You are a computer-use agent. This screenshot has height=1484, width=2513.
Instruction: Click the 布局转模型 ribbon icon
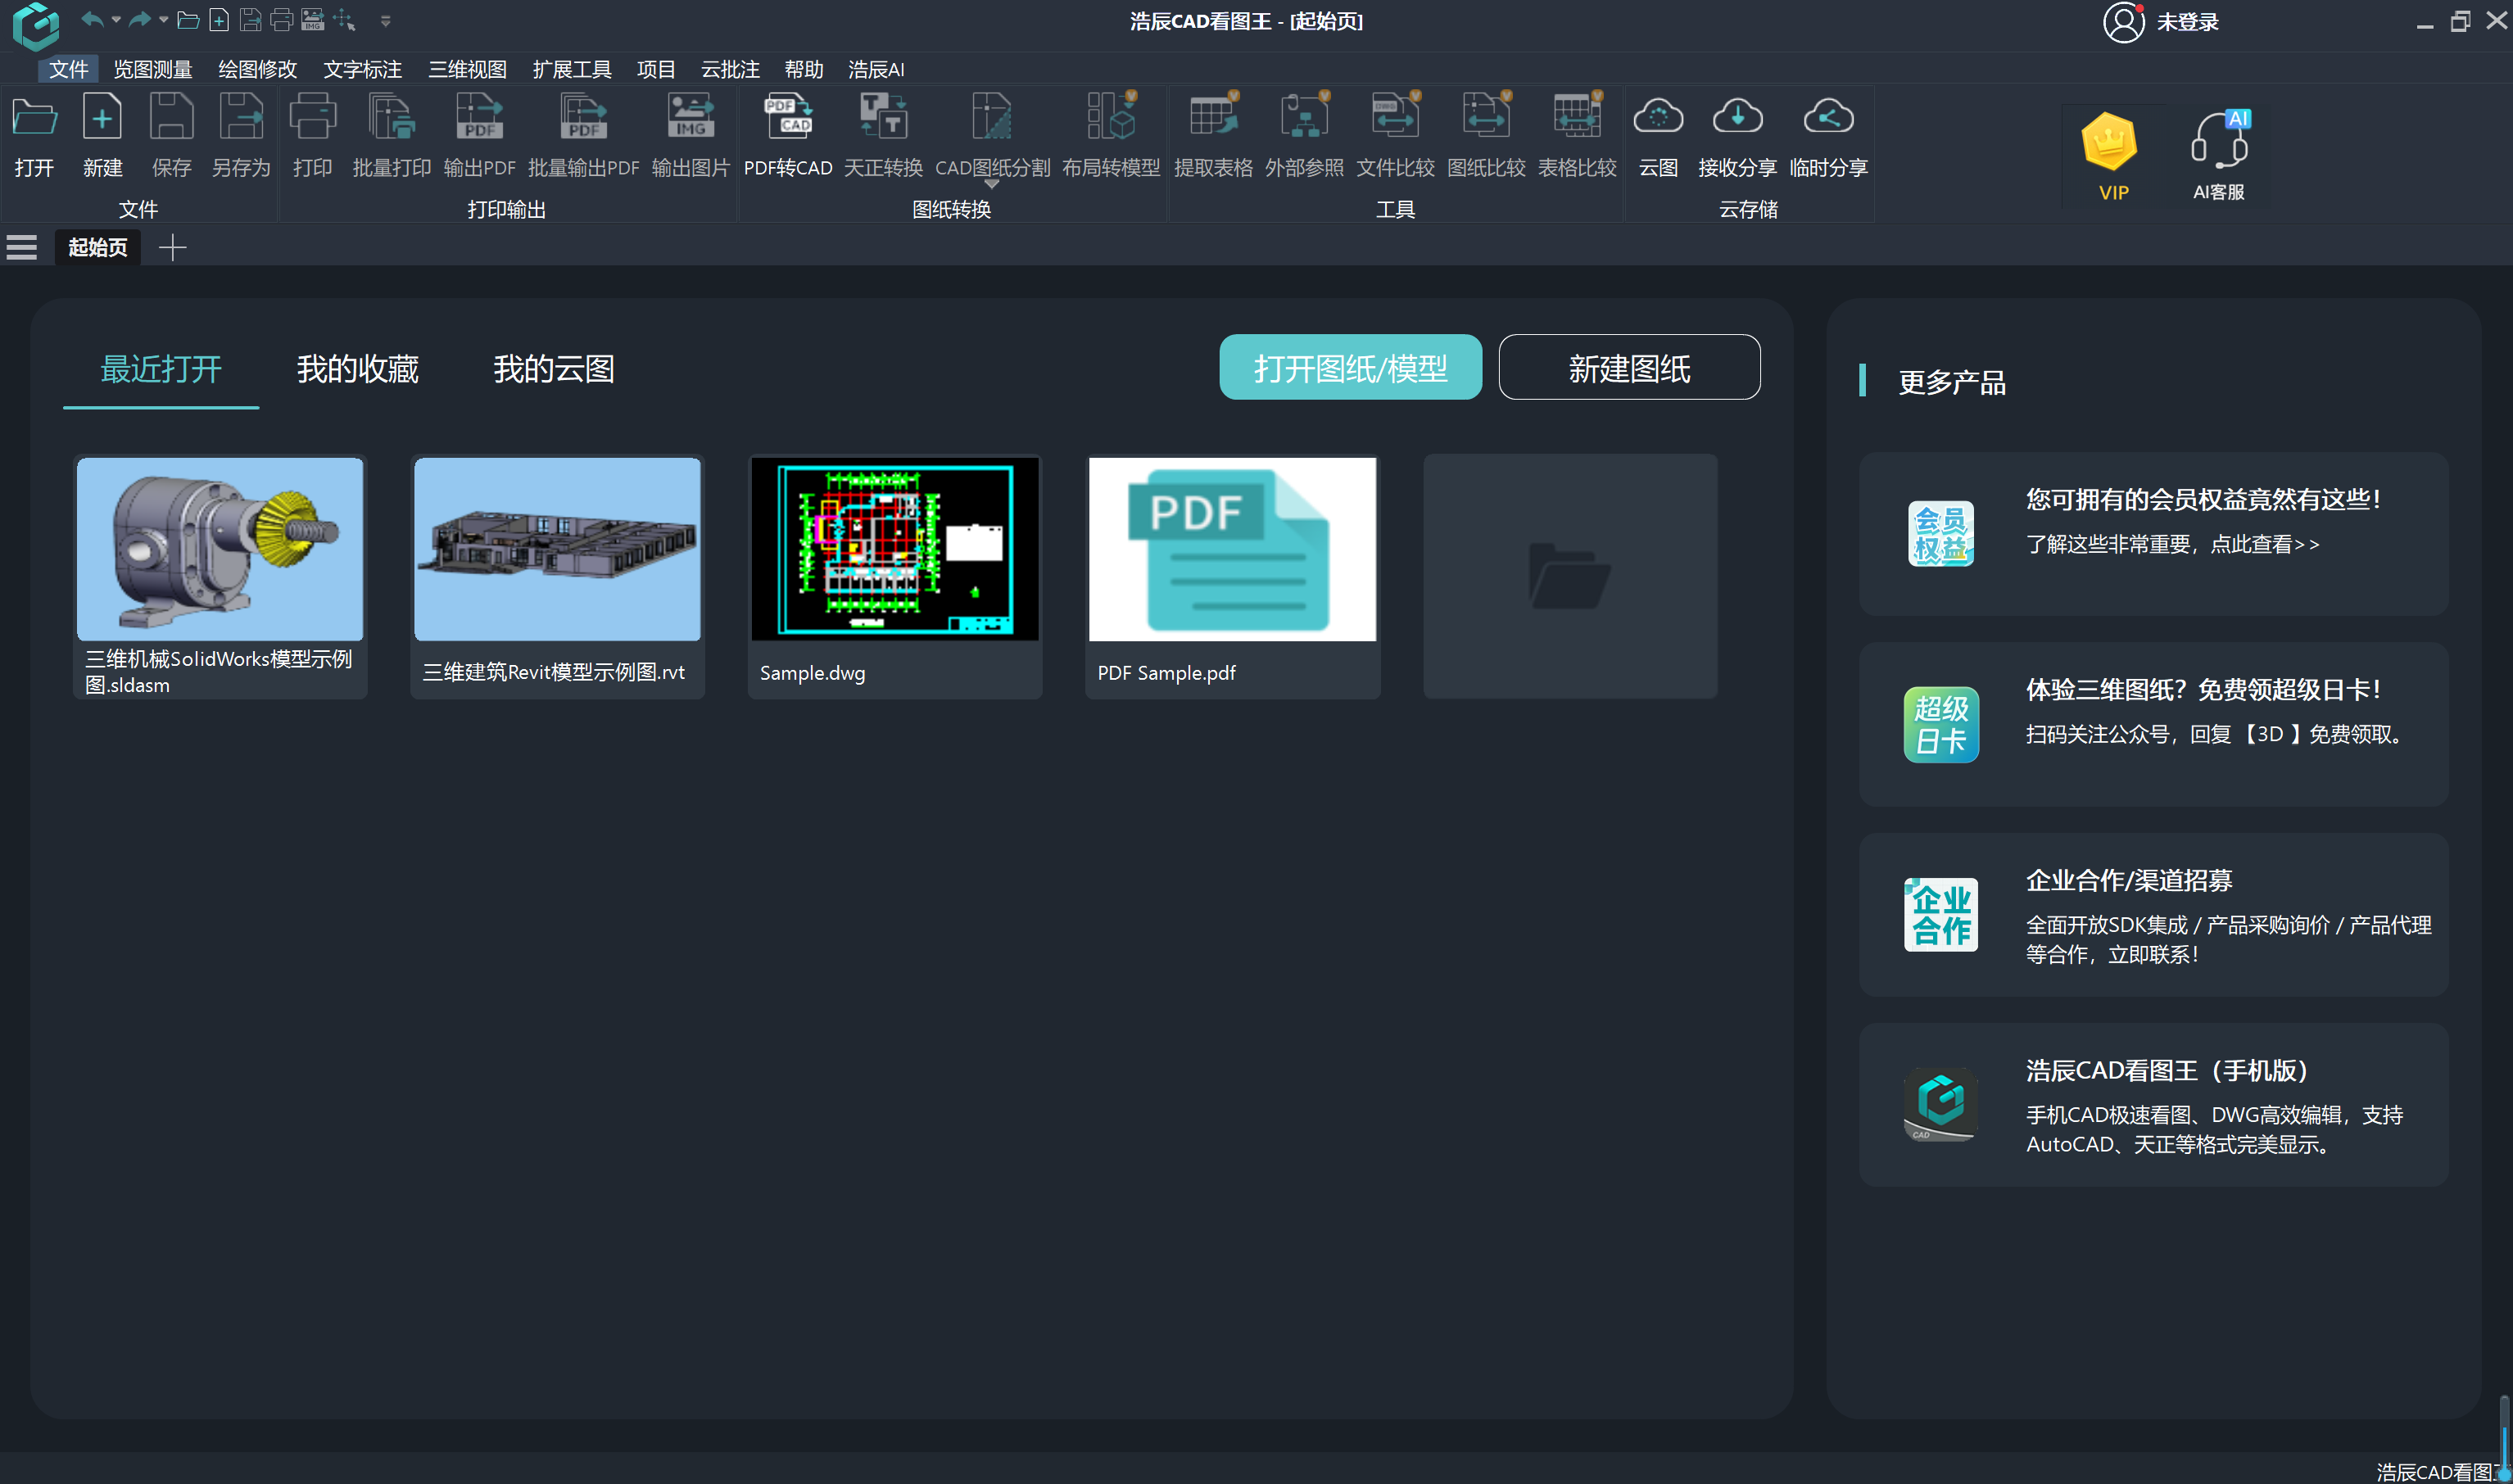pos(1111,135)
